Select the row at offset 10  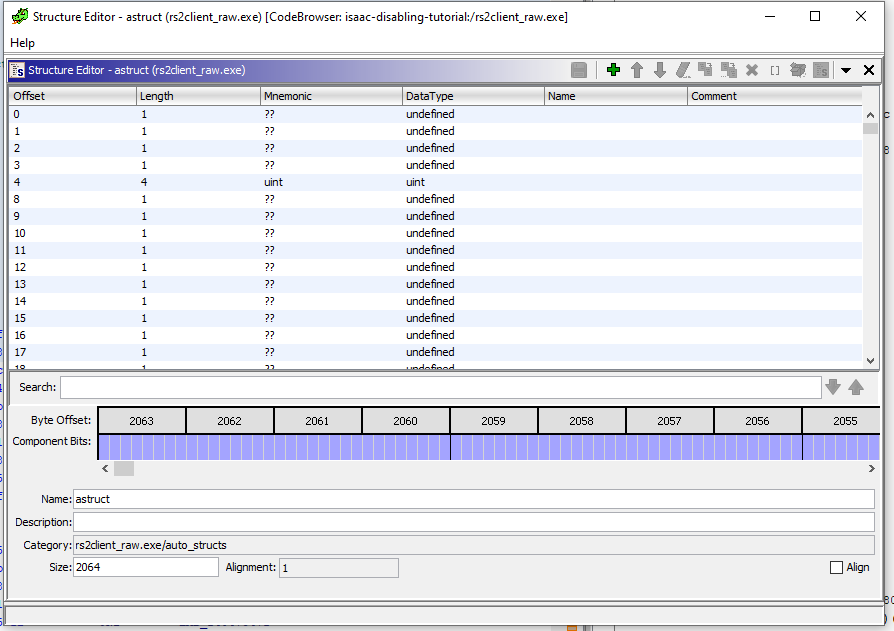click(x=436, y=233)
